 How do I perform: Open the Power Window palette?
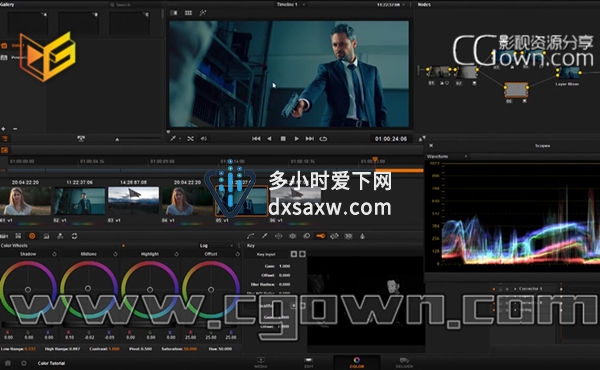[x=279, y=236]
